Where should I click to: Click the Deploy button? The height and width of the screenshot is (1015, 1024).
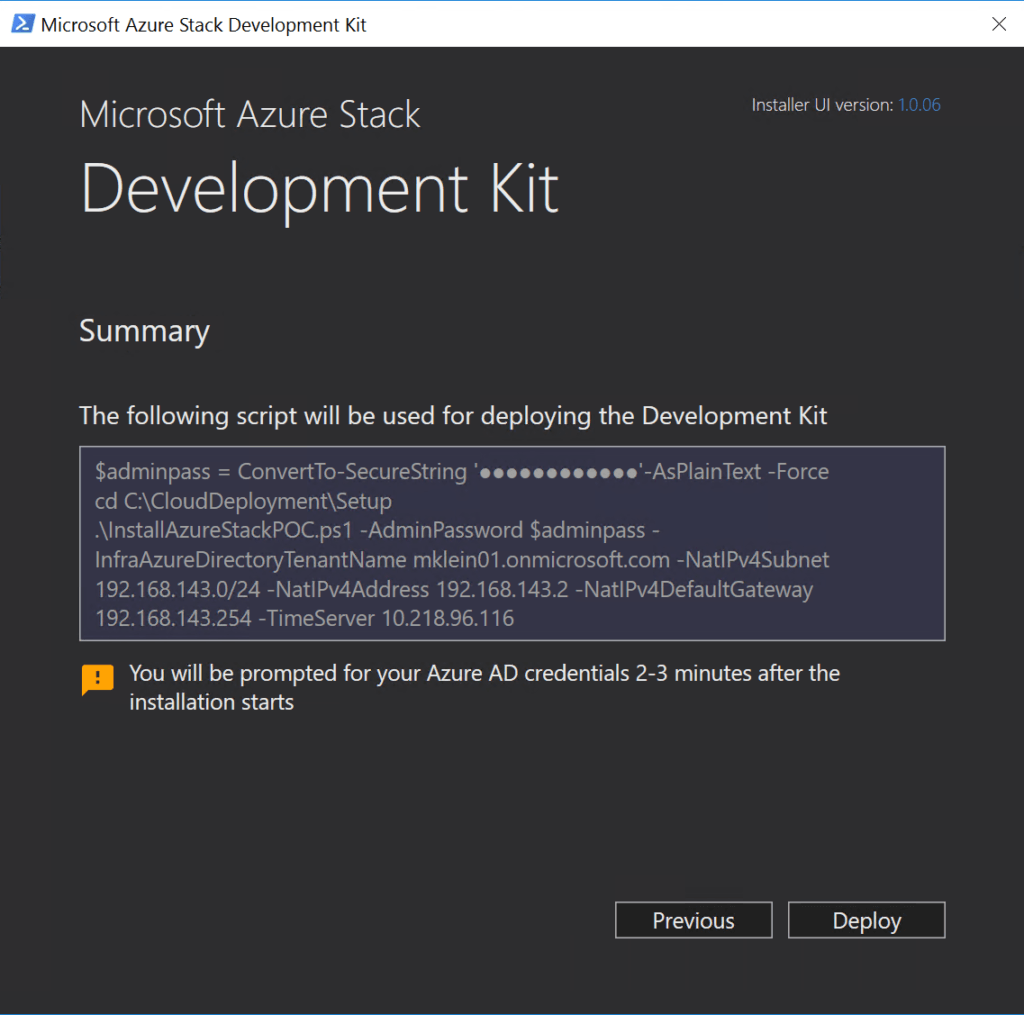866,920
